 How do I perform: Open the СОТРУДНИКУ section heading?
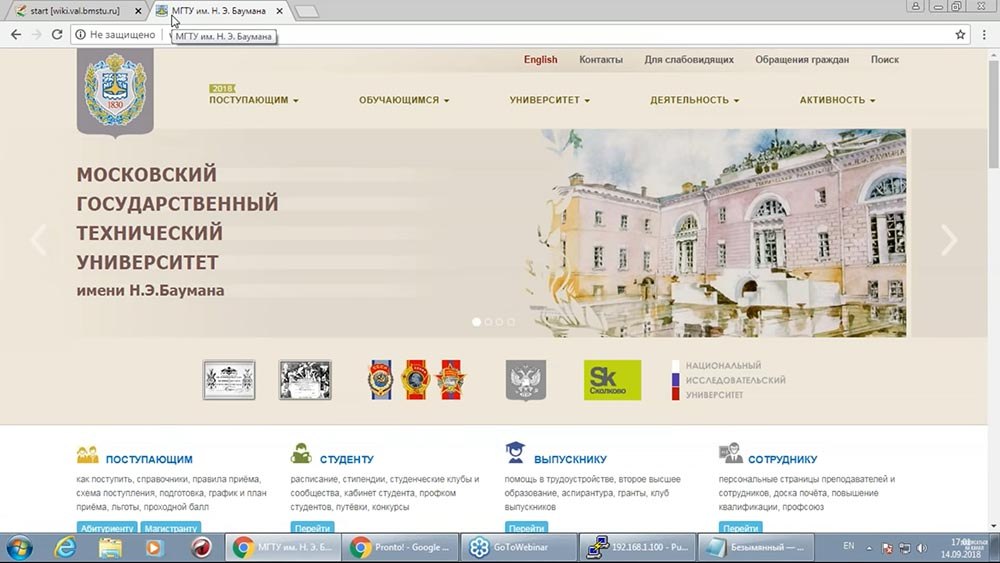[x=783, y=459]
